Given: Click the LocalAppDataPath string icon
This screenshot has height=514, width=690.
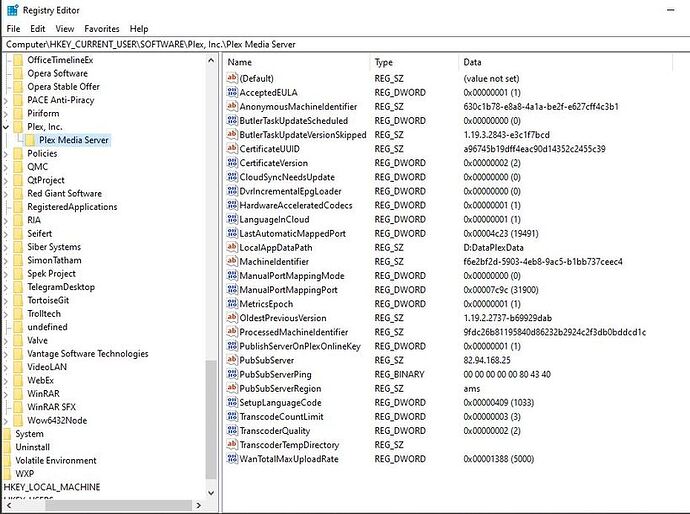Looking at the screenshot, I should (x=232, y=247).
